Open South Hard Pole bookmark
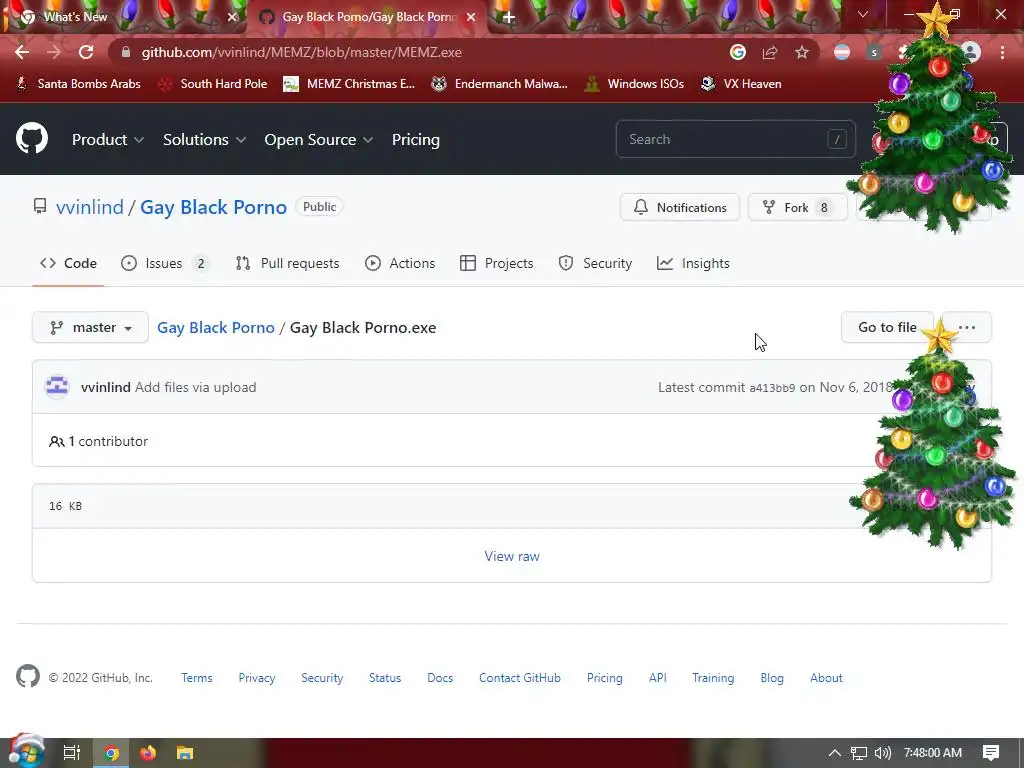 [214, 84]
